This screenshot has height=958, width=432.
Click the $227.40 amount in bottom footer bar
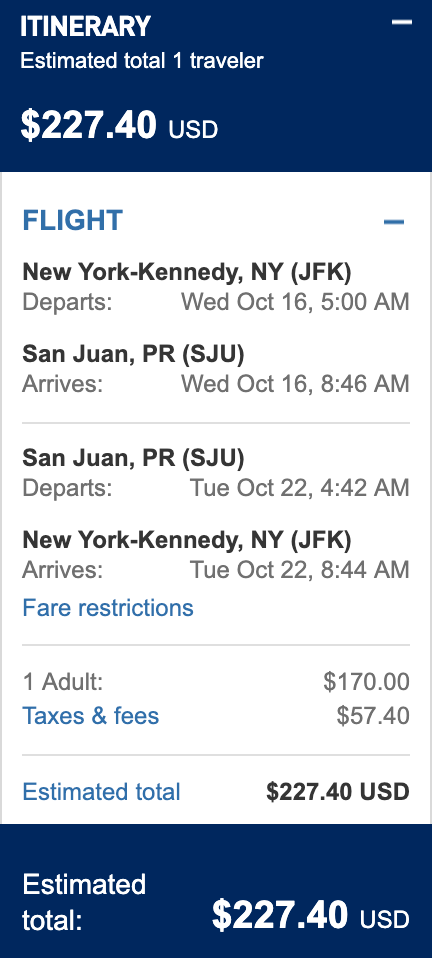tap(280, 916)
